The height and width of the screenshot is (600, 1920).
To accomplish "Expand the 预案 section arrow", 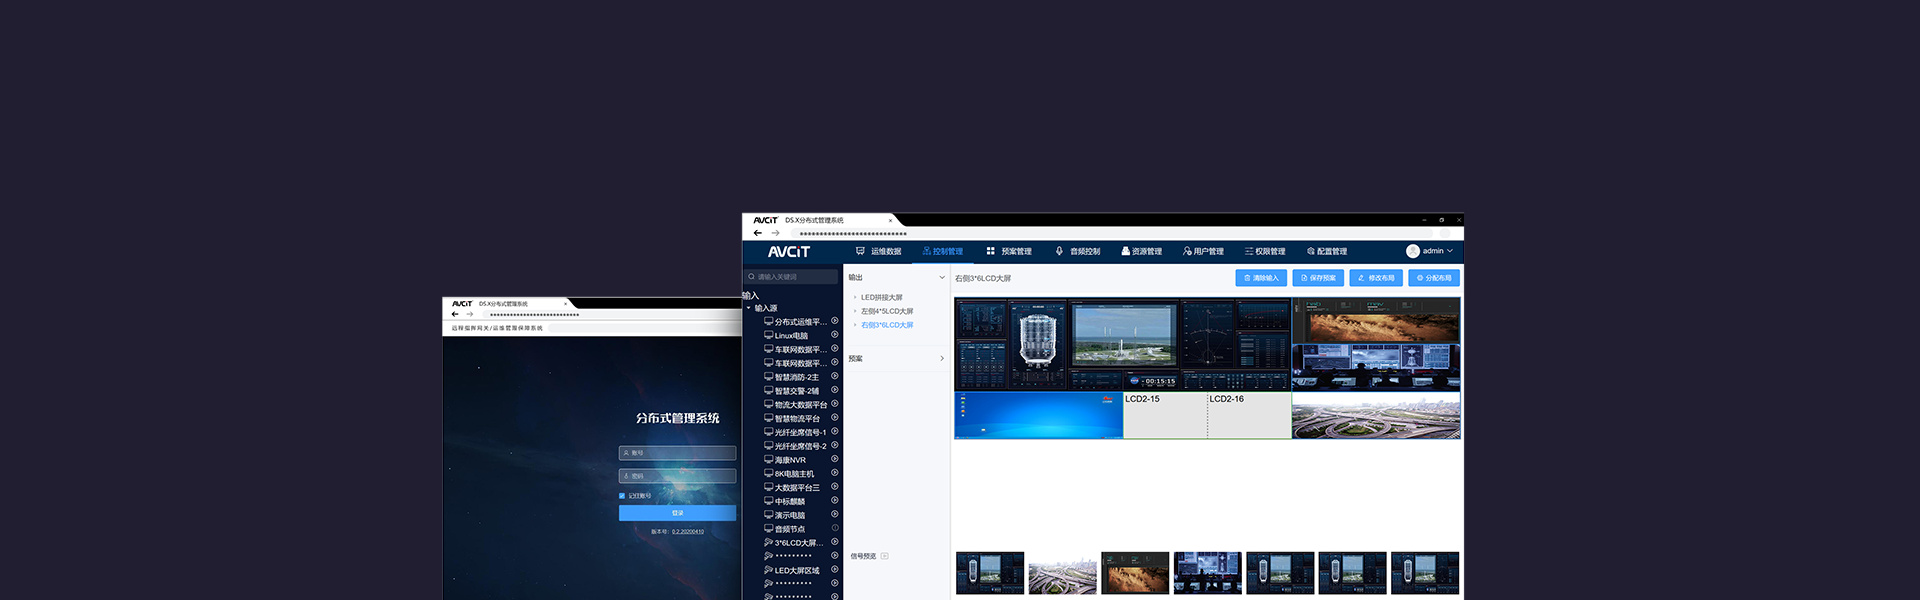I will [x=941, y=358].
